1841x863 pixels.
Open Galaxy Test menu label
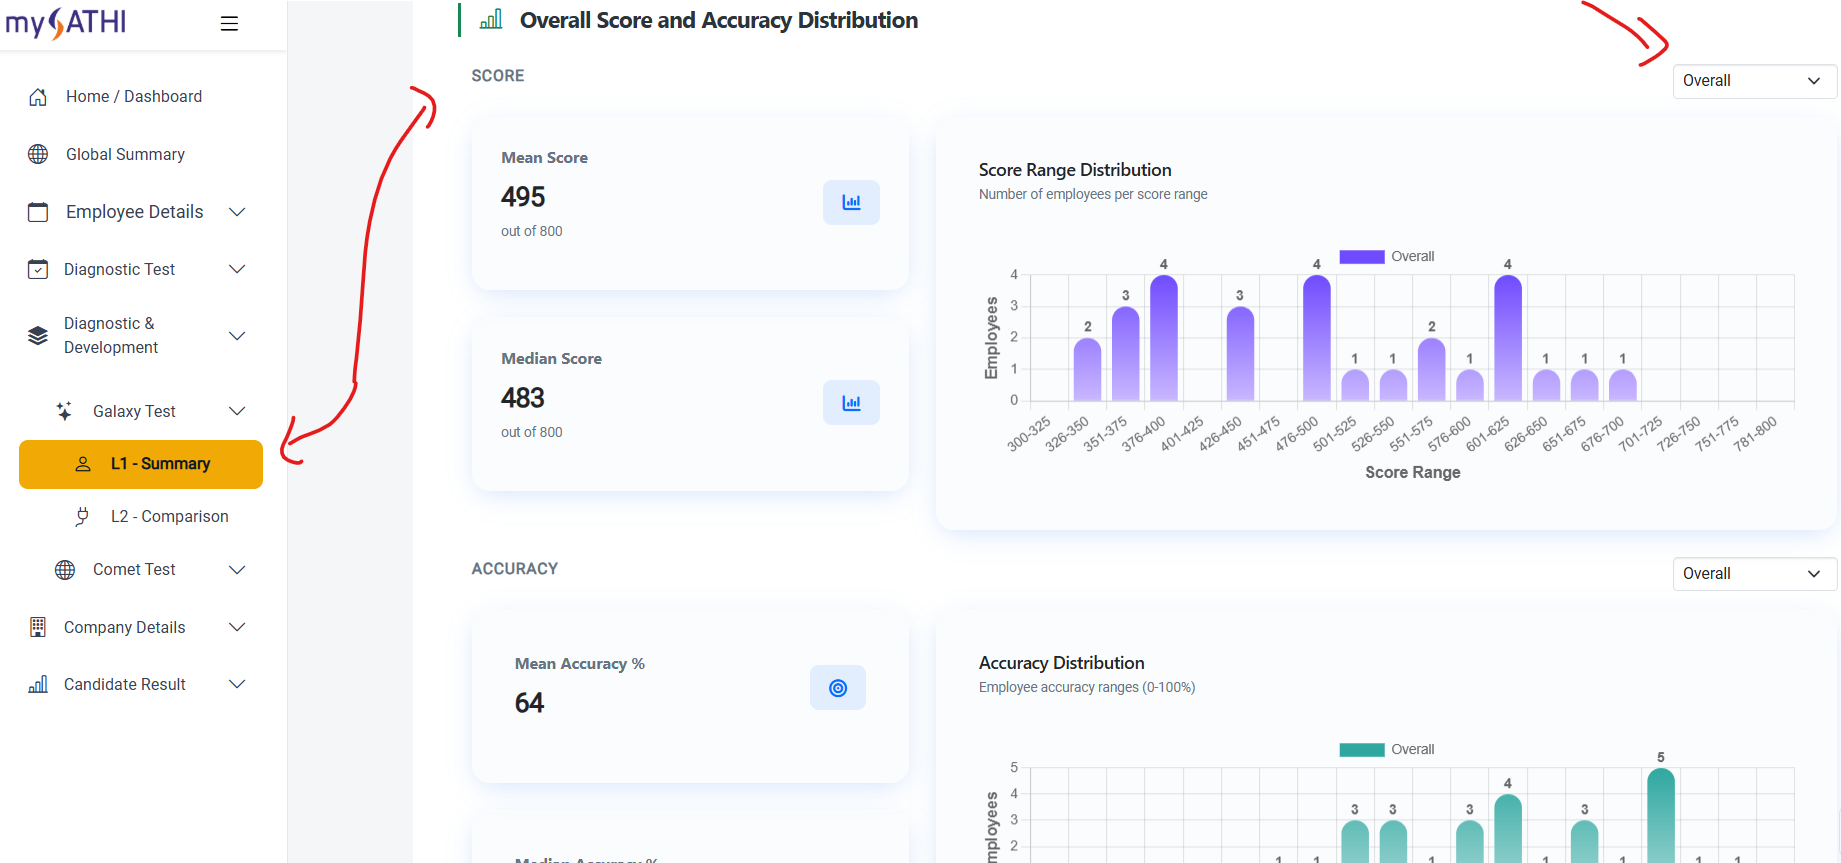(134, 411)
